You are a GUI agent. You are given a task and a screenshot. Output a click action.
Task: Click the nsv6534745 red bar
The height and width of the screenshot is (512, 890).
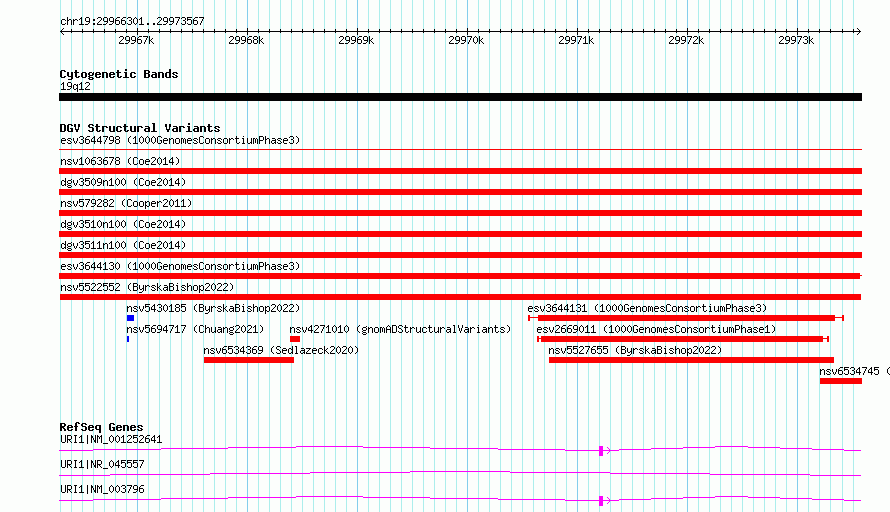point(841,381)
